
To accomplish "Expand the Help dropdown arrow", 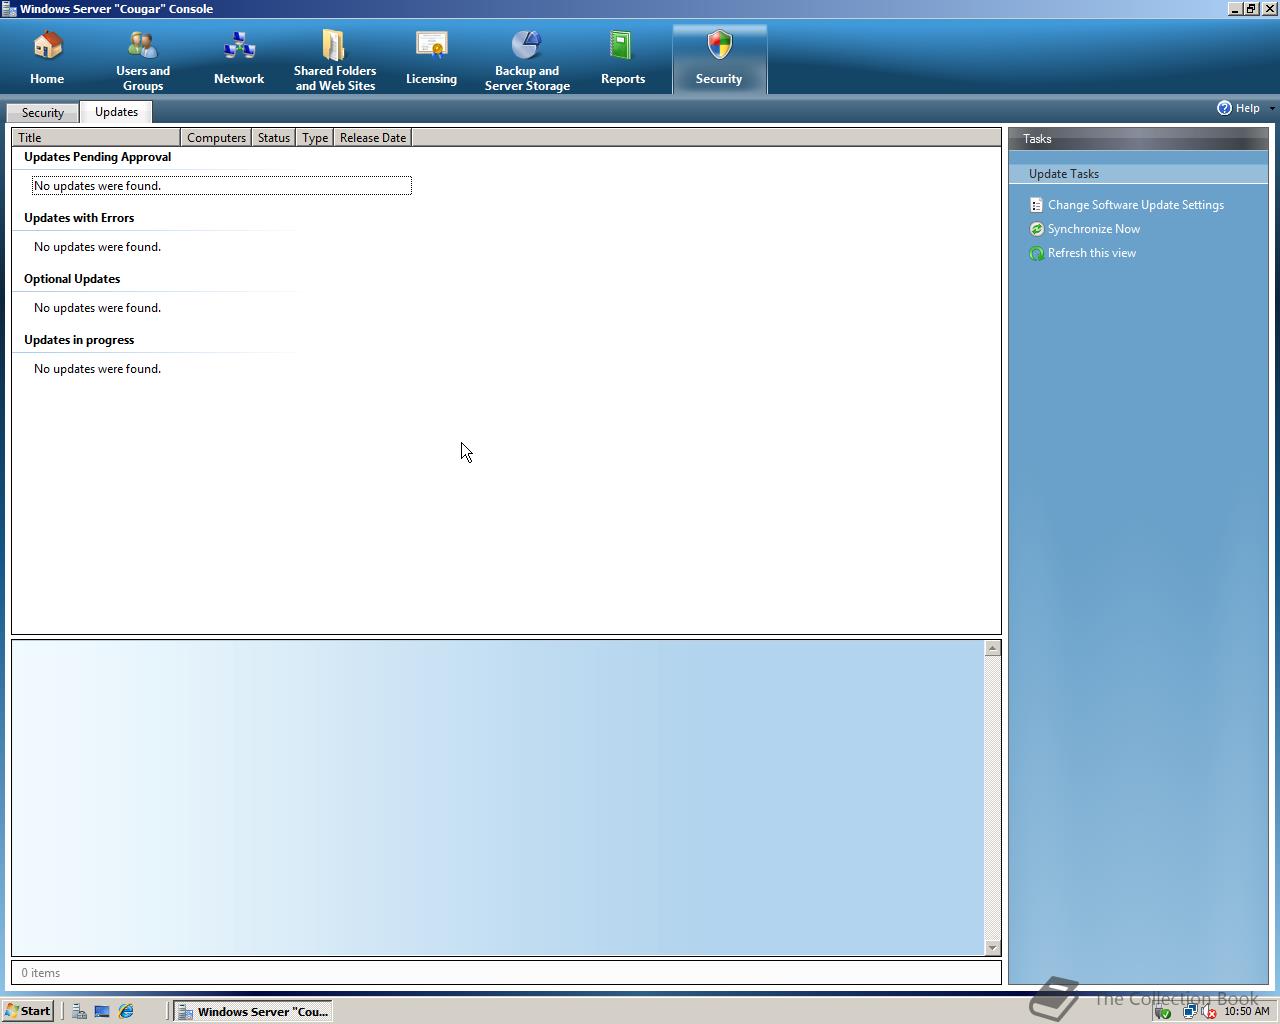I will click(x=1272, y=108).
